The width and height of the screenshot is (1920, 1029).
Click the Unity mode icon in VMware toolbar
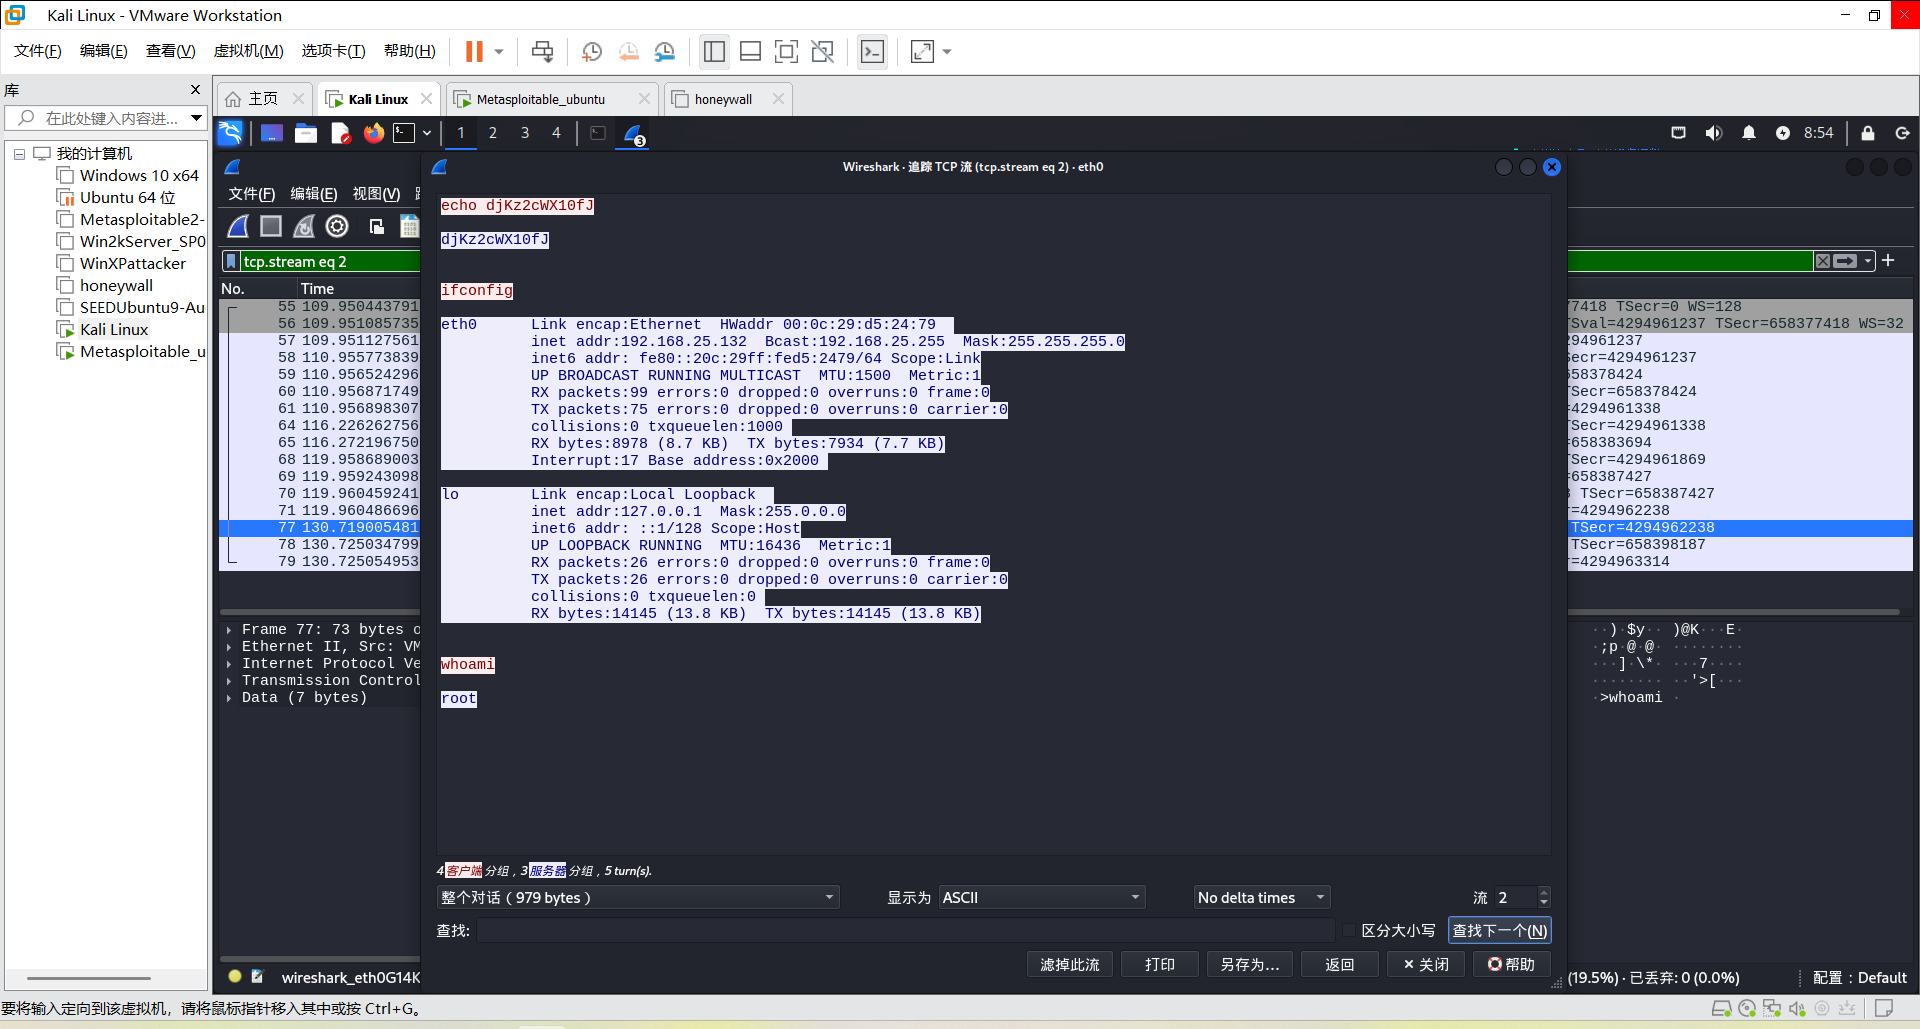823,51
